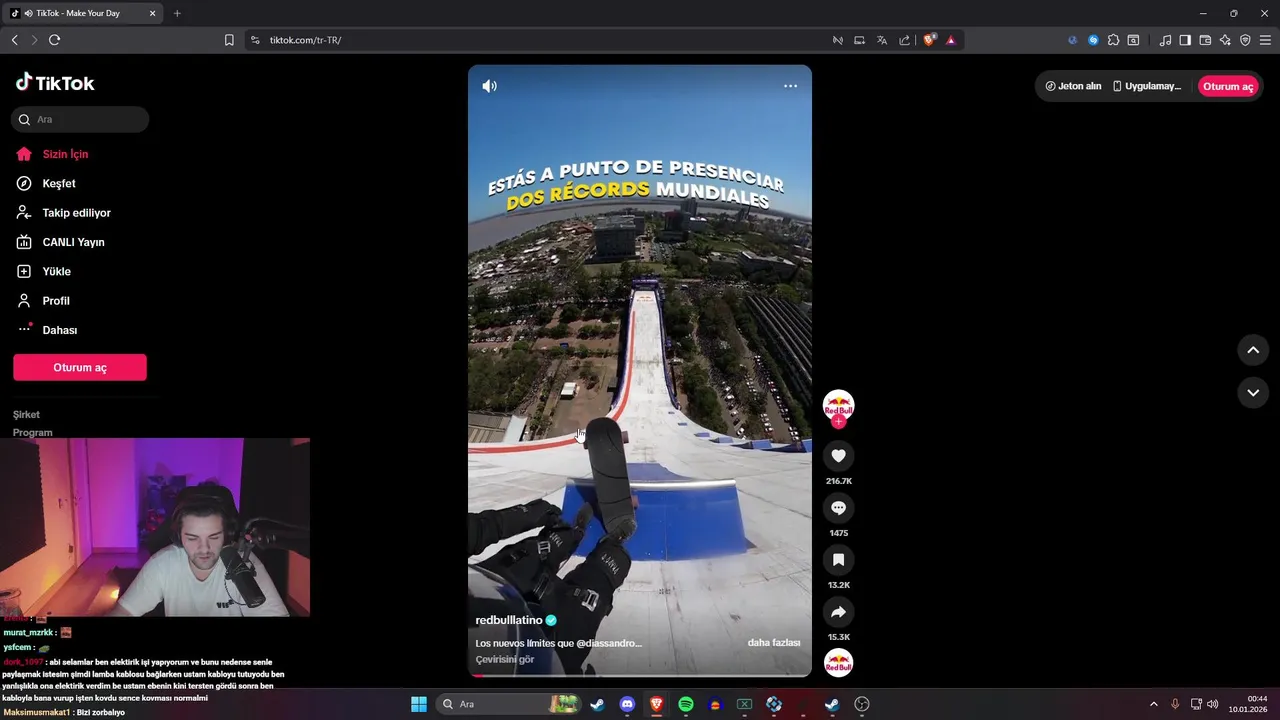Expand the 'Şirket' footer section

(x=27, y=415)
